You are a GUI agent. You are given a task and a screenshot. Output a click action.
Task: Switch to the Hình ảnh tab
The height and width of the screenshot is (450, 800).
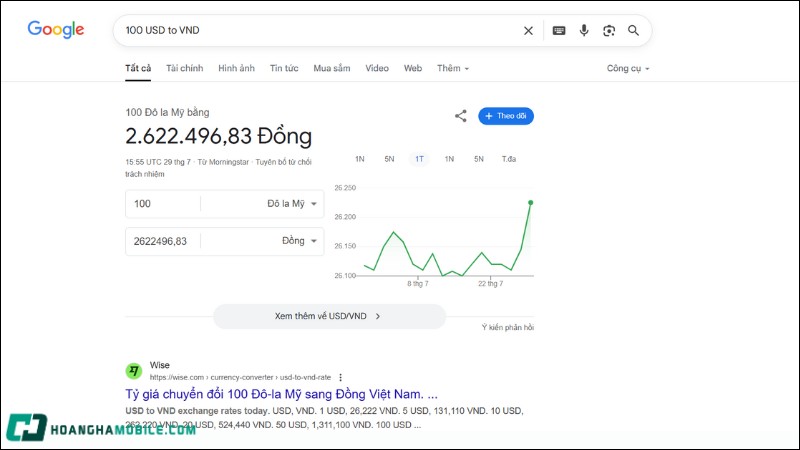click(x=236, y=68)
